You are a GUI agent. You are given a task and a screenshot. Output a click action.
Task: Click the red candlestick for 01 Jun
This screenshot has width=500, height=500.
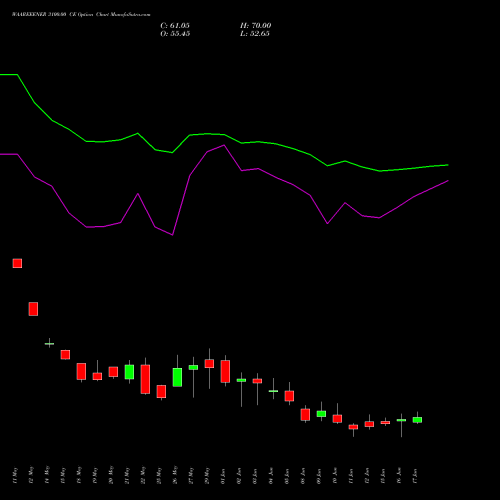(225, 371)
